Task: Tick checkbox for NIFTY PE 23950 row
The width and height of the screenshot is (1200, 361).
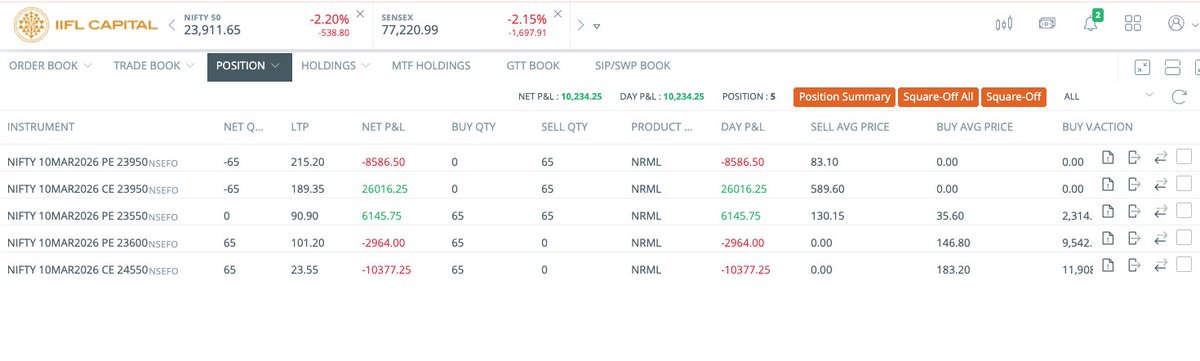Action: pos(1184,156)
